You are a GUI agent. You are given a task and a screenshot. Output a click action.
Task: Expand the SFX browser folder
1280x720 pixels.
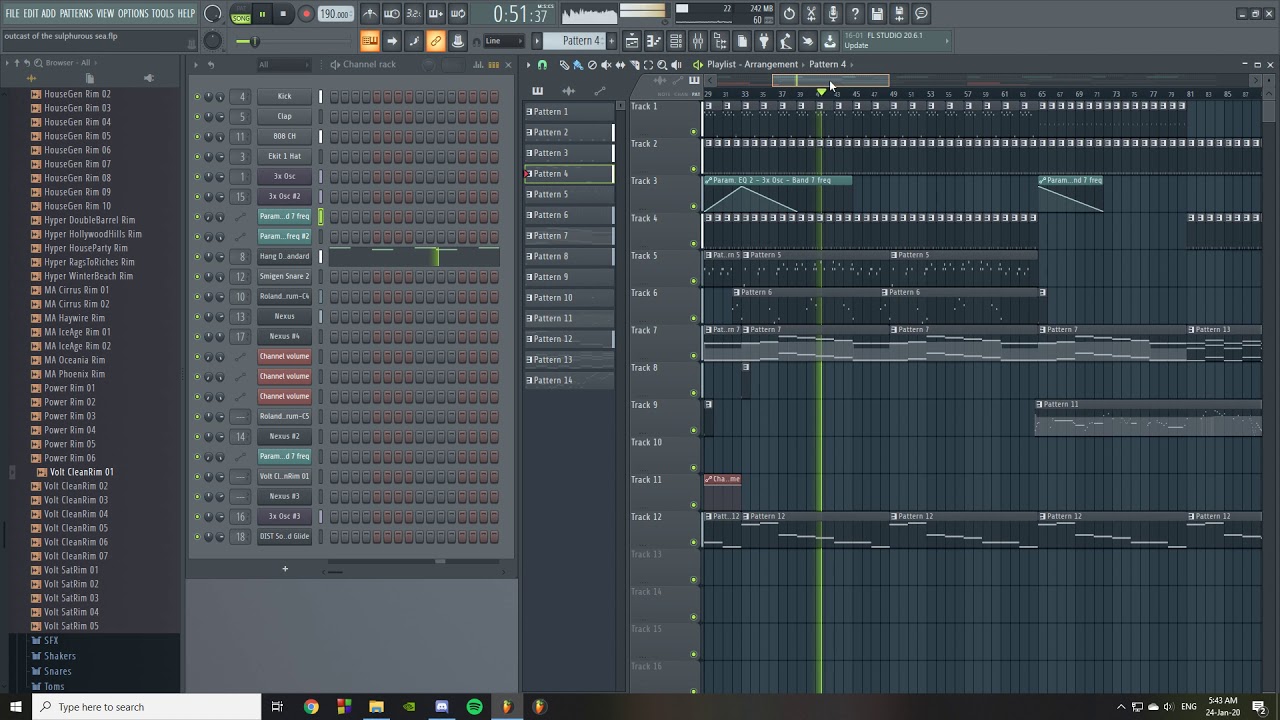click(51, 640)
